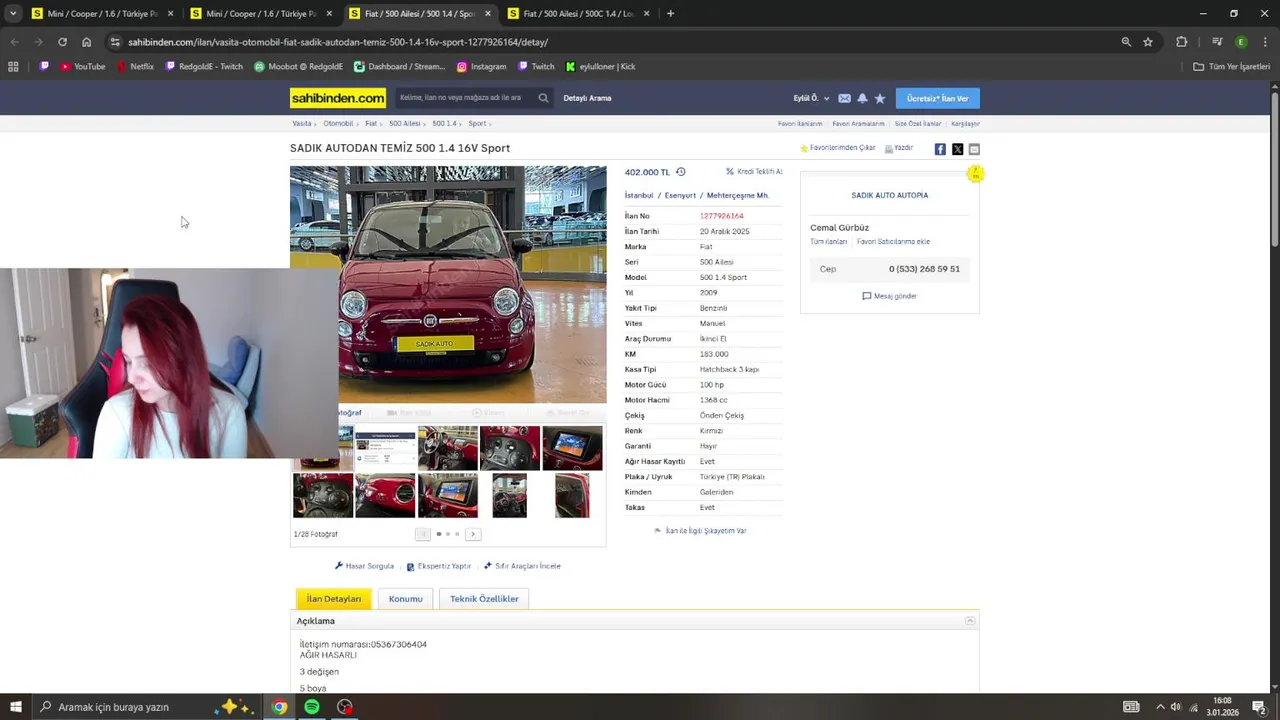The height and width of the screenshot is (720, 1280).
Task: View site information icon in address bar
Action: click(x=115, y=42)
